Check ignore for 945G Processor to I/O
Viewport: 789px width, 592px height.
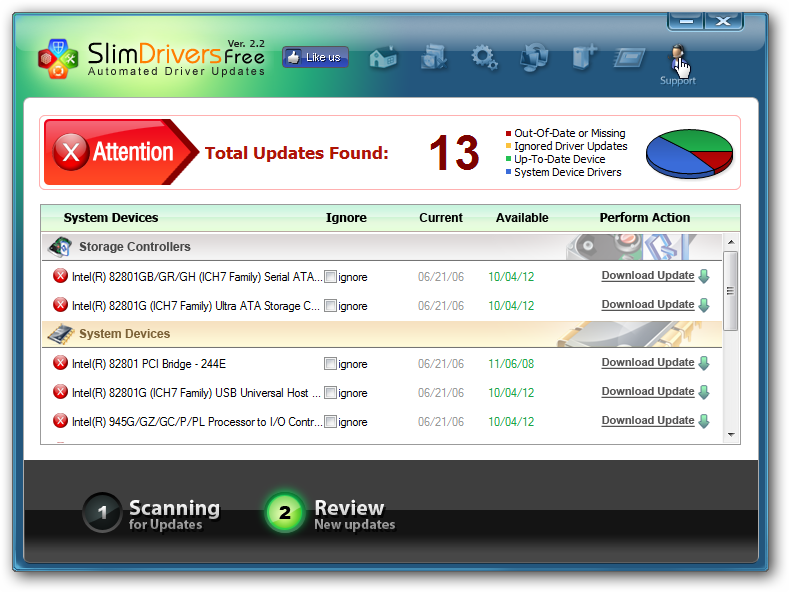click(330, 422)
